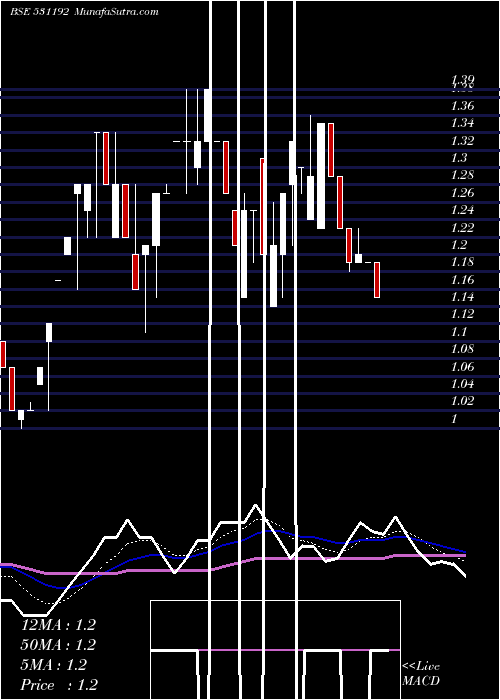Select the 1.24 price axis label
Image resolution: width=500 pixels, height=700 pixels.
(462, 210)
